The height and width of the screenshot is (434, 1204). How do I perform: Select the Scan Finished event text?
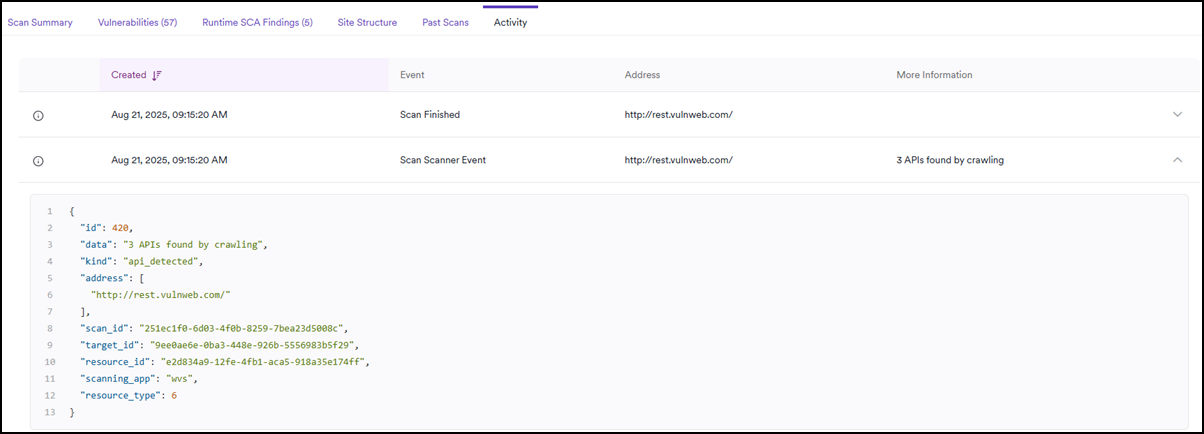point(430,115)
